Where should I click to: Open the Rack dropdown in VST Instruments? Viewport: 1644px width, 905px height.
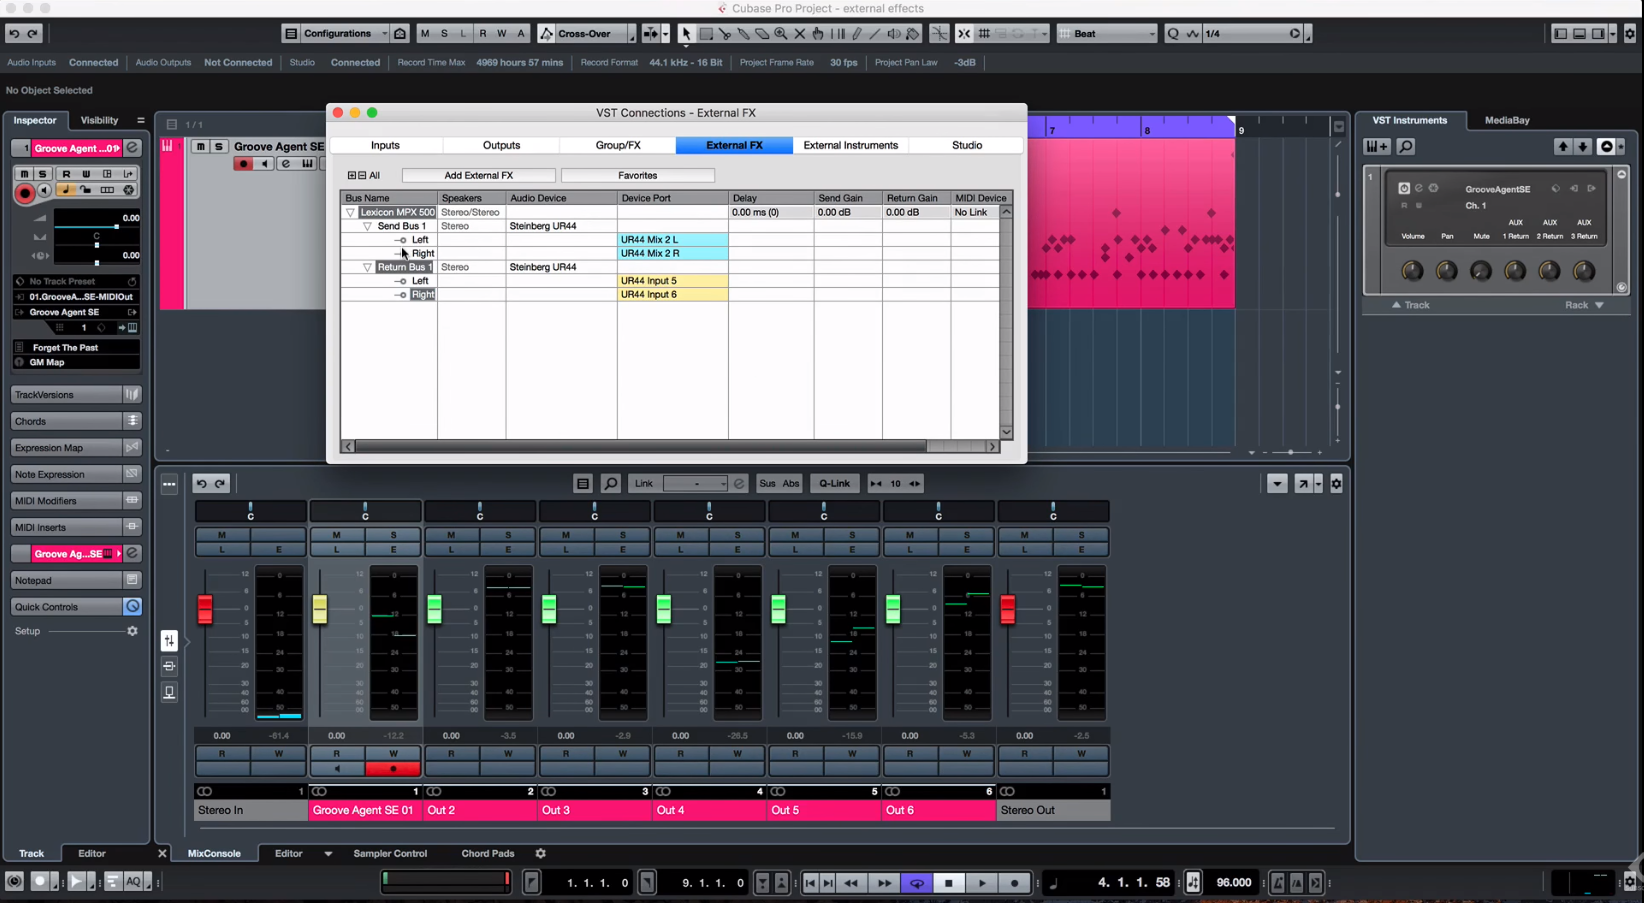tap(1584, 306)
